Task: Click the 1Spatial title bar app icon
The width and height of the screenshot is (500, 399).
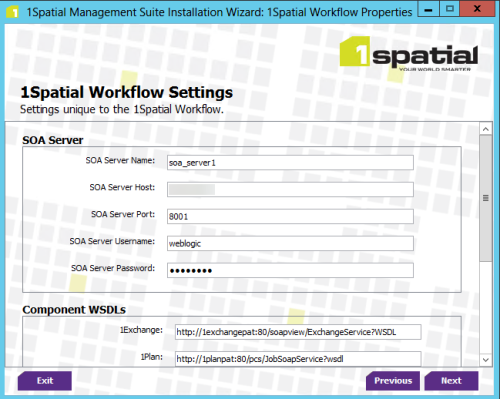Action: 12,12
